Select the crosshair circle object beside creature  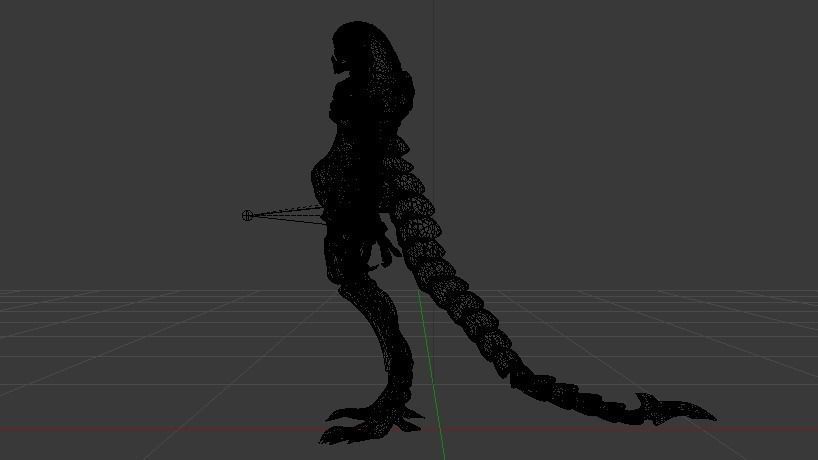247,215
